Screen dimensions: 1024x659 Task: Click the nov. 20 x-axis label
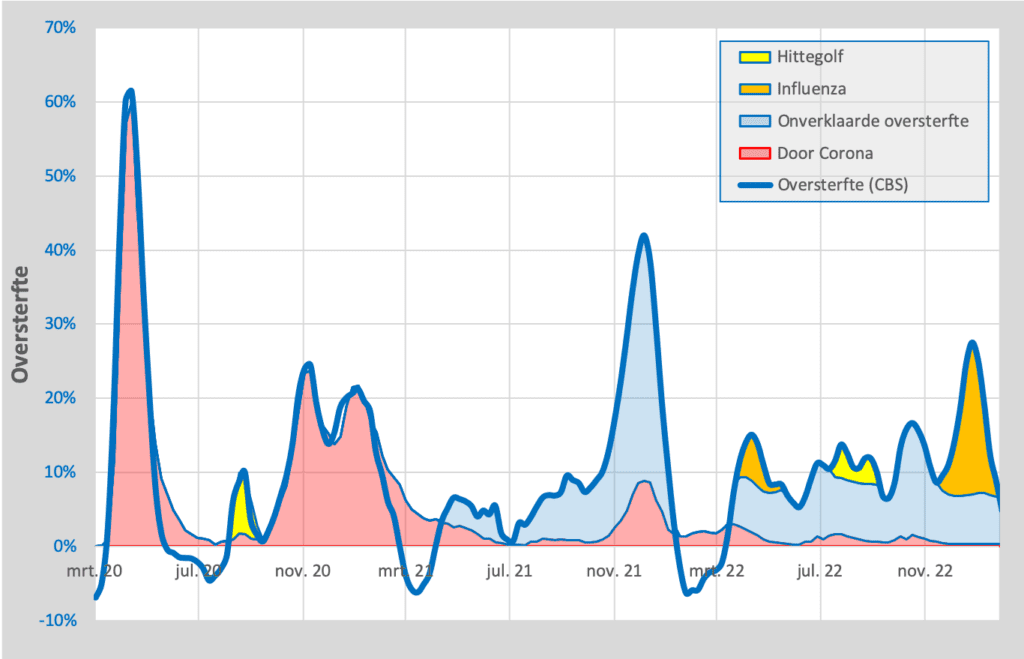[x=302, y=571]
